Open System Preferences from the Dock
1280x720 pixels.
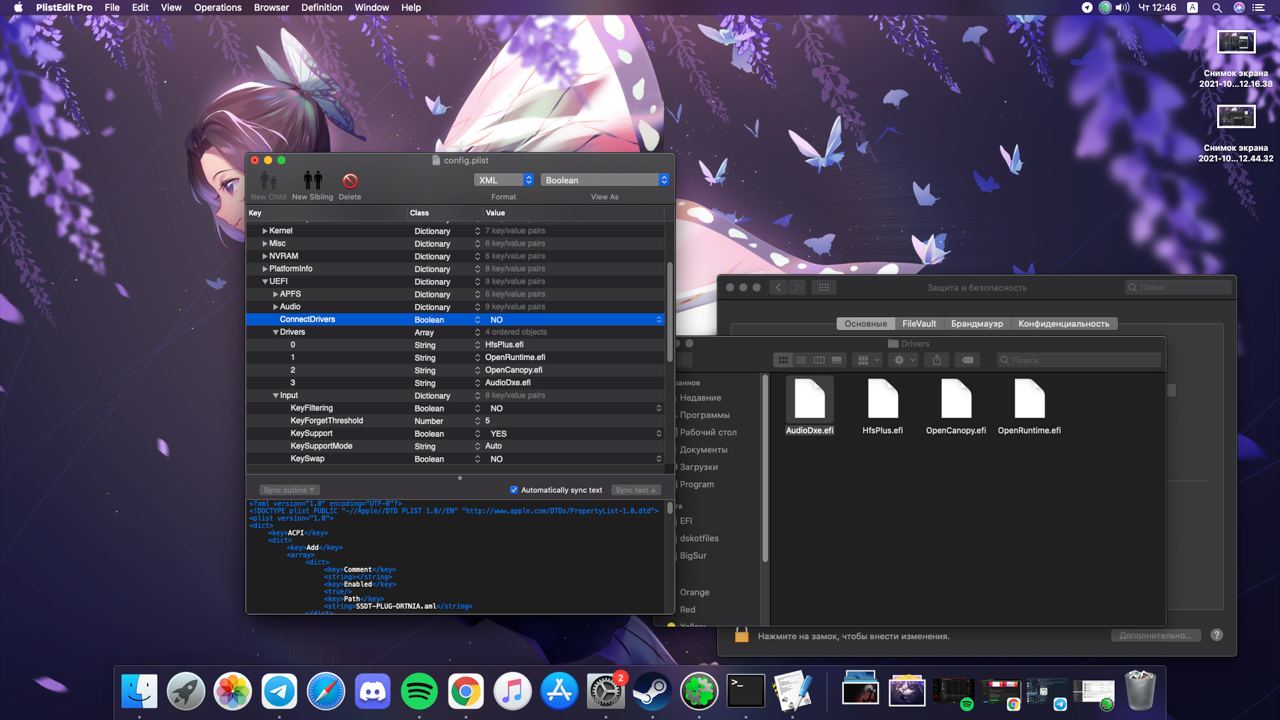pos(606,691)
